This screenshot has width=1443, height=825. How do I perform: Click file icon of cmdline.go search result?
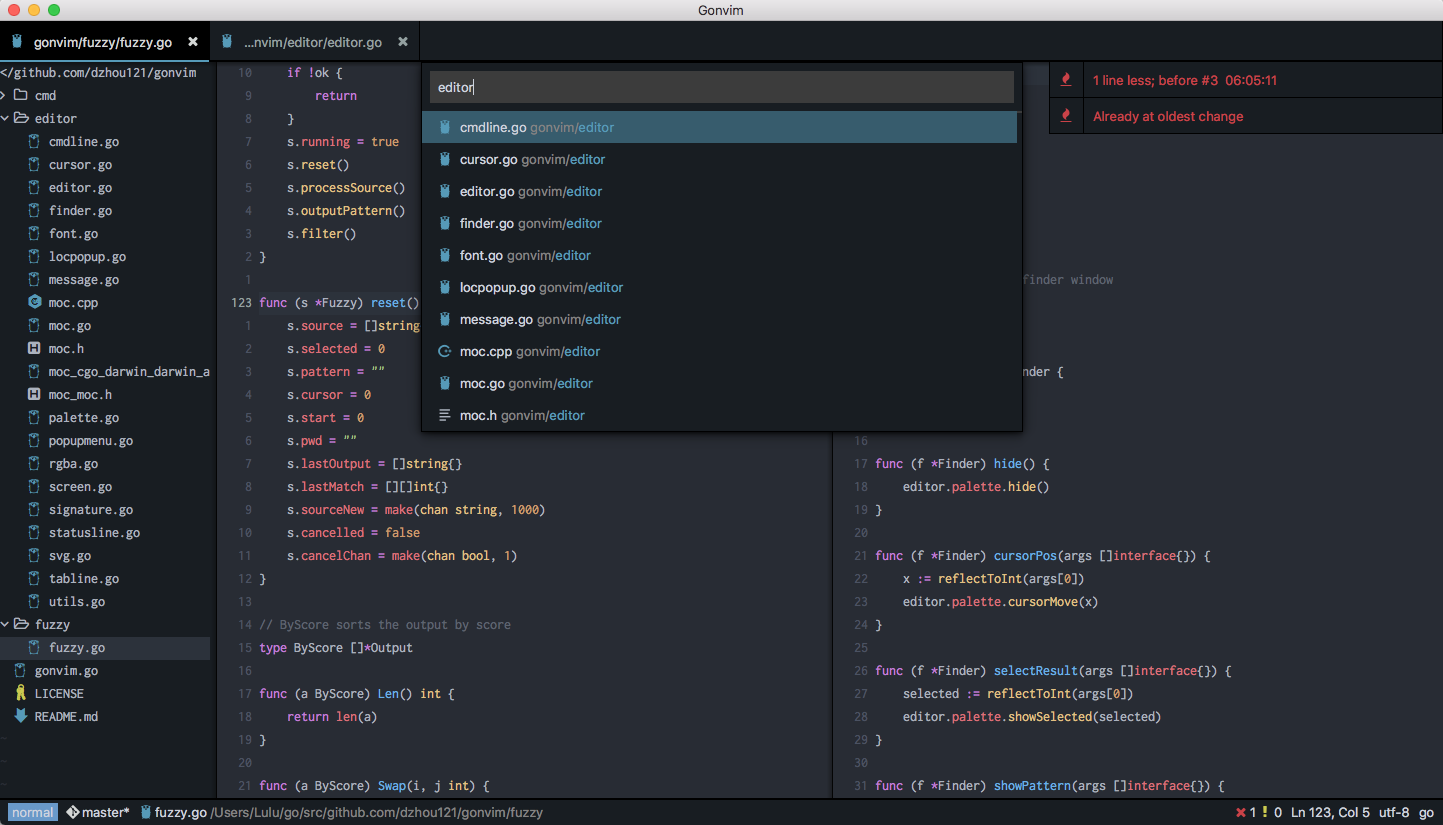(x=445, y=127)
